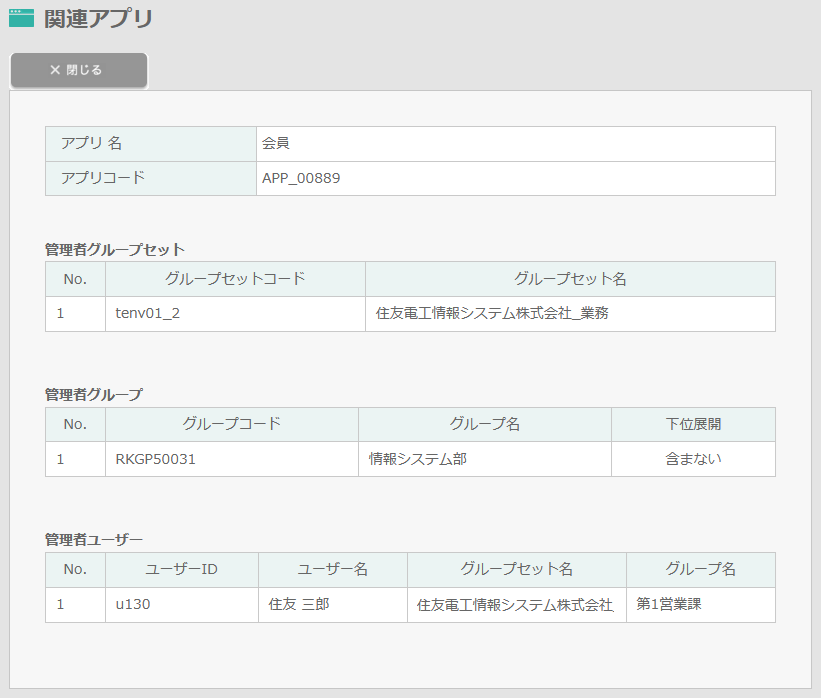This screenshot has width=821, height=698.
Task: Click the No. header in 管理者グループ table
Action: pyautogui.click(x=75, y=424)
